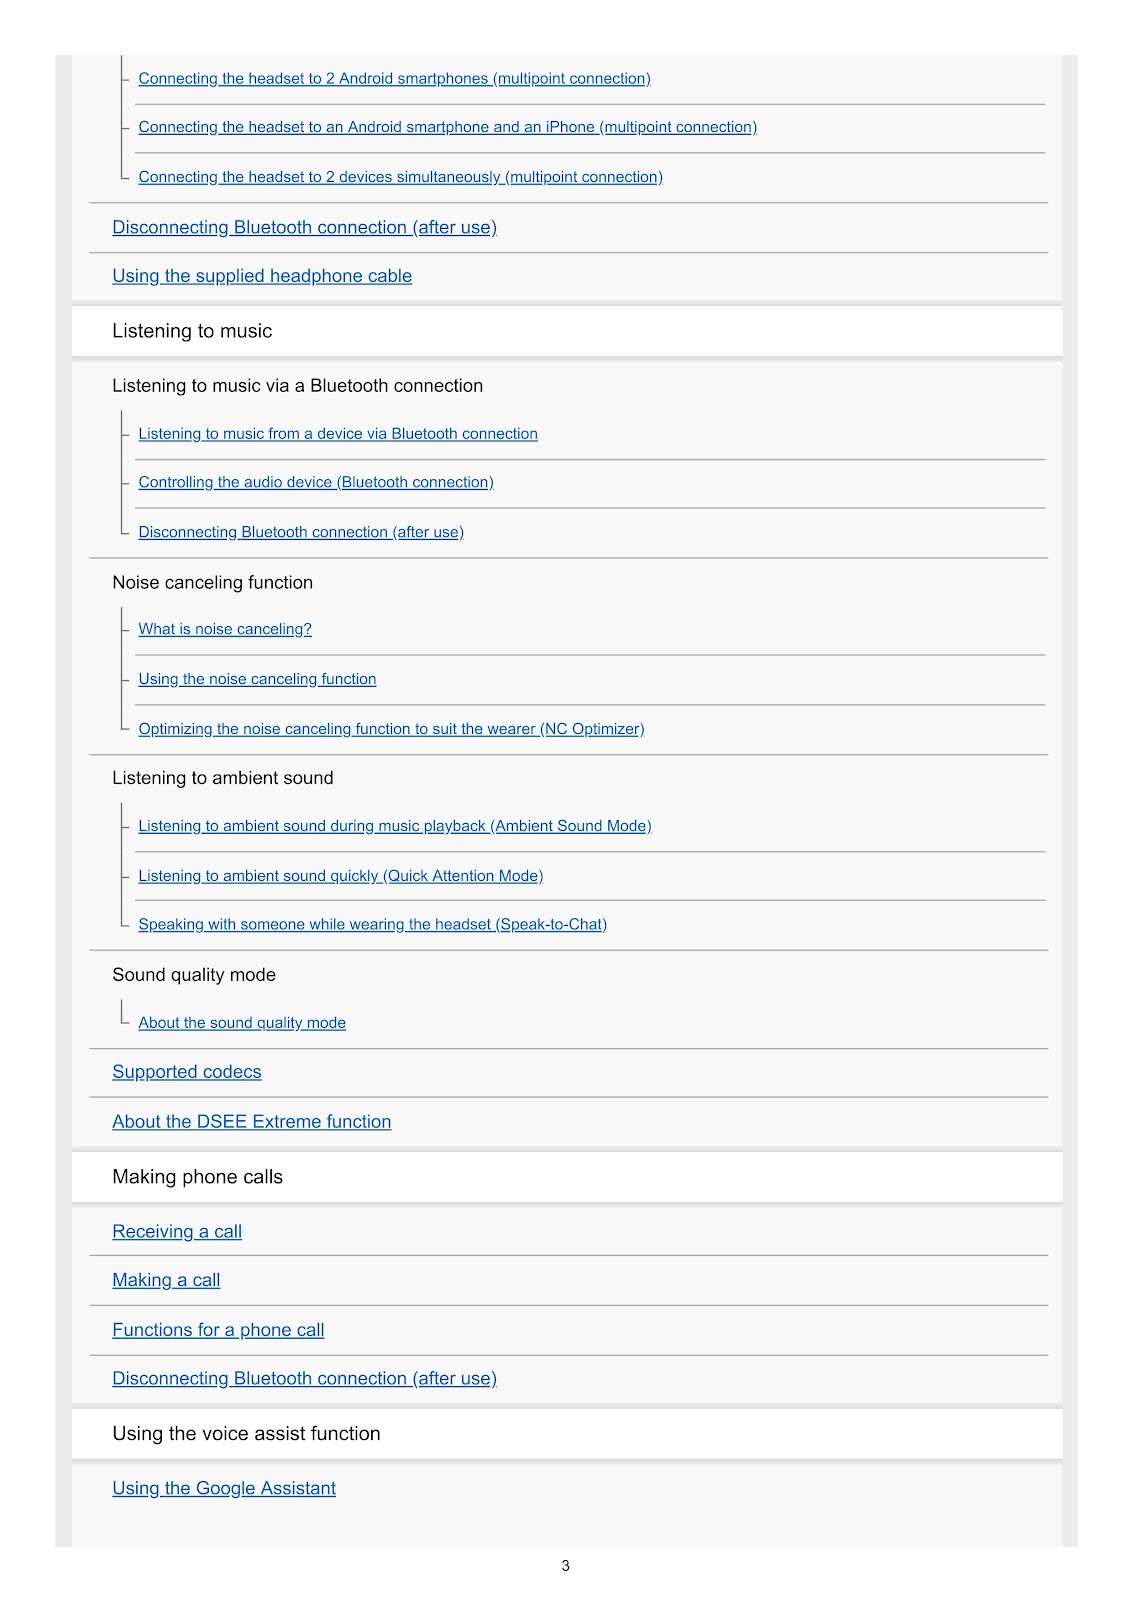Open Android smartphone and iPhone multipoint link
Screen dimensions: 1131x1600
pos(447,127)
